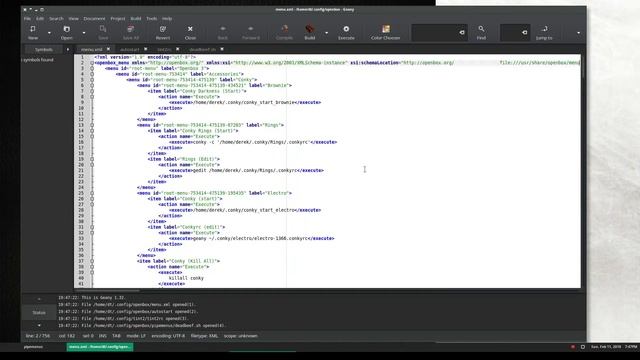This screenshot has height=360, width=640.
Task: Switch to the autostart tab
Action: click(130, 49)
